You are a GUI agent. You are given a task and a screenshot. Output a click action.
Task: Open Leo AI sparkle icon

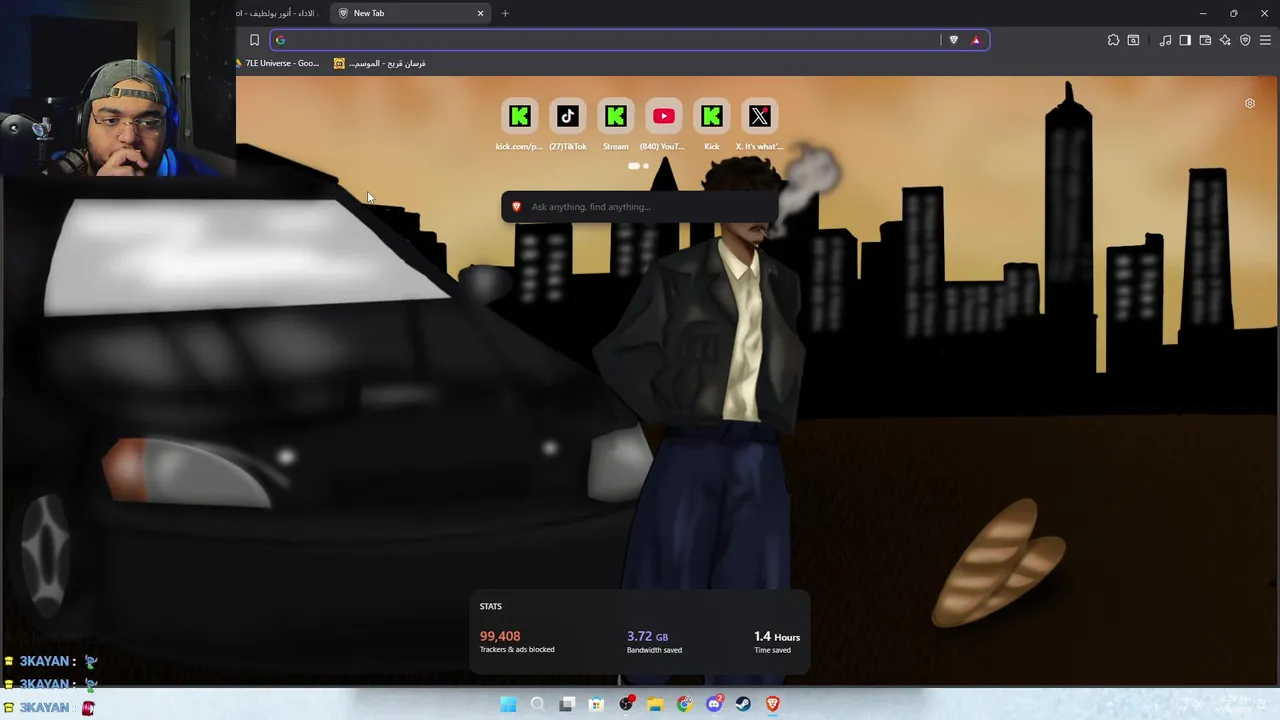pos(1225,40)
